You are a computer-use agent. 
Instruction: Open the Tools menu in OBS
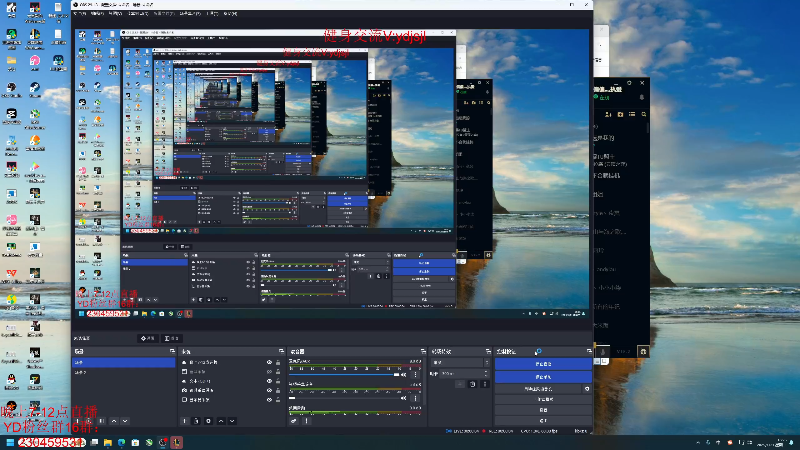[212, 14]
